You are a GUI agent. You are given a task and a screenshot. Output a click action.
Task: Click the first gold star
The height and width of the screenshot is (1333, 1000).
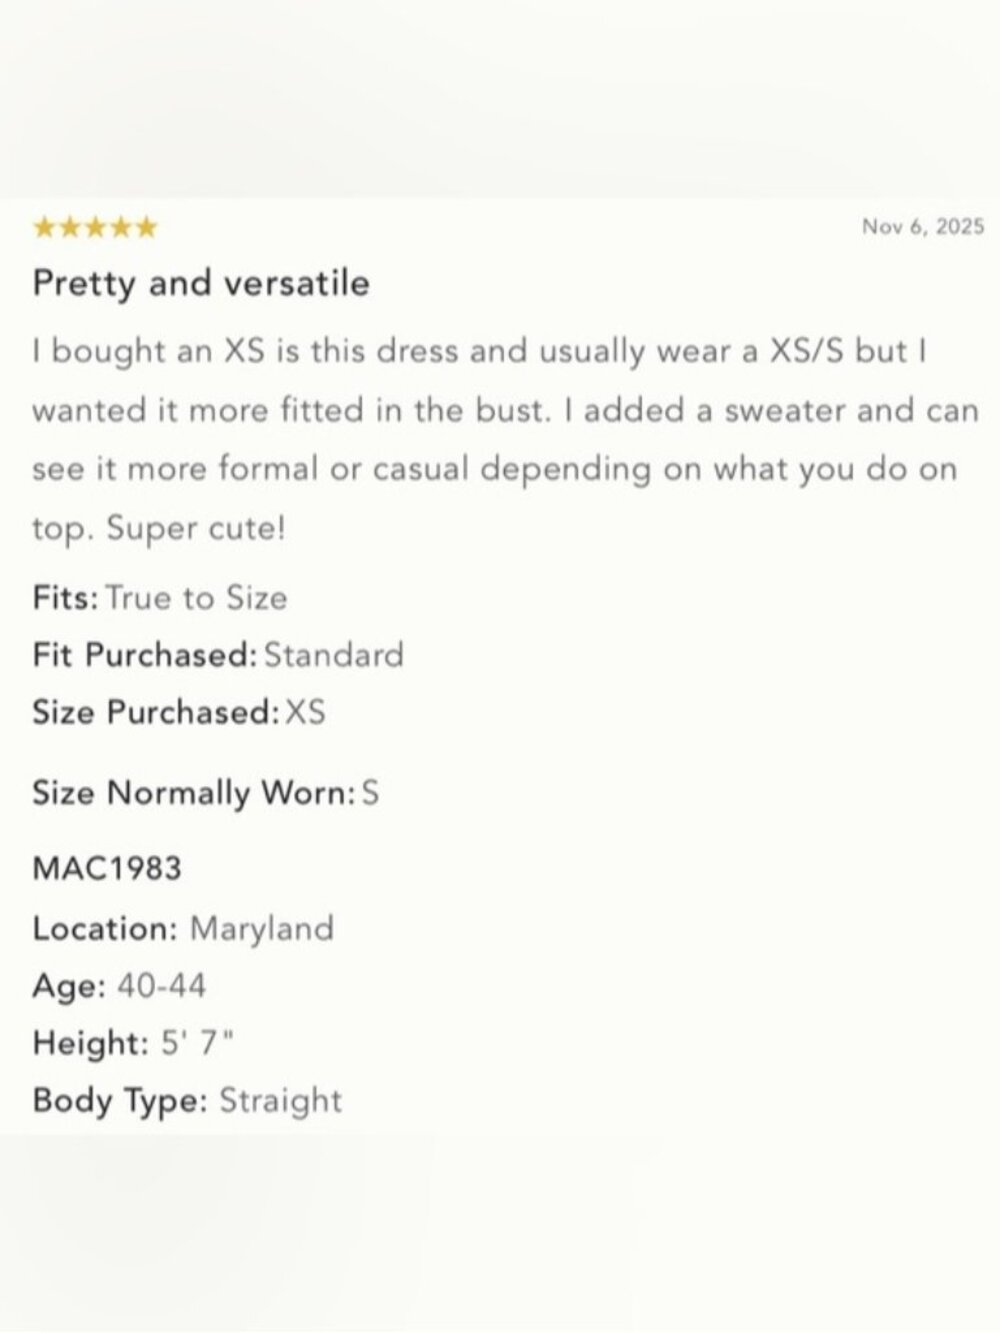[45, 228]
